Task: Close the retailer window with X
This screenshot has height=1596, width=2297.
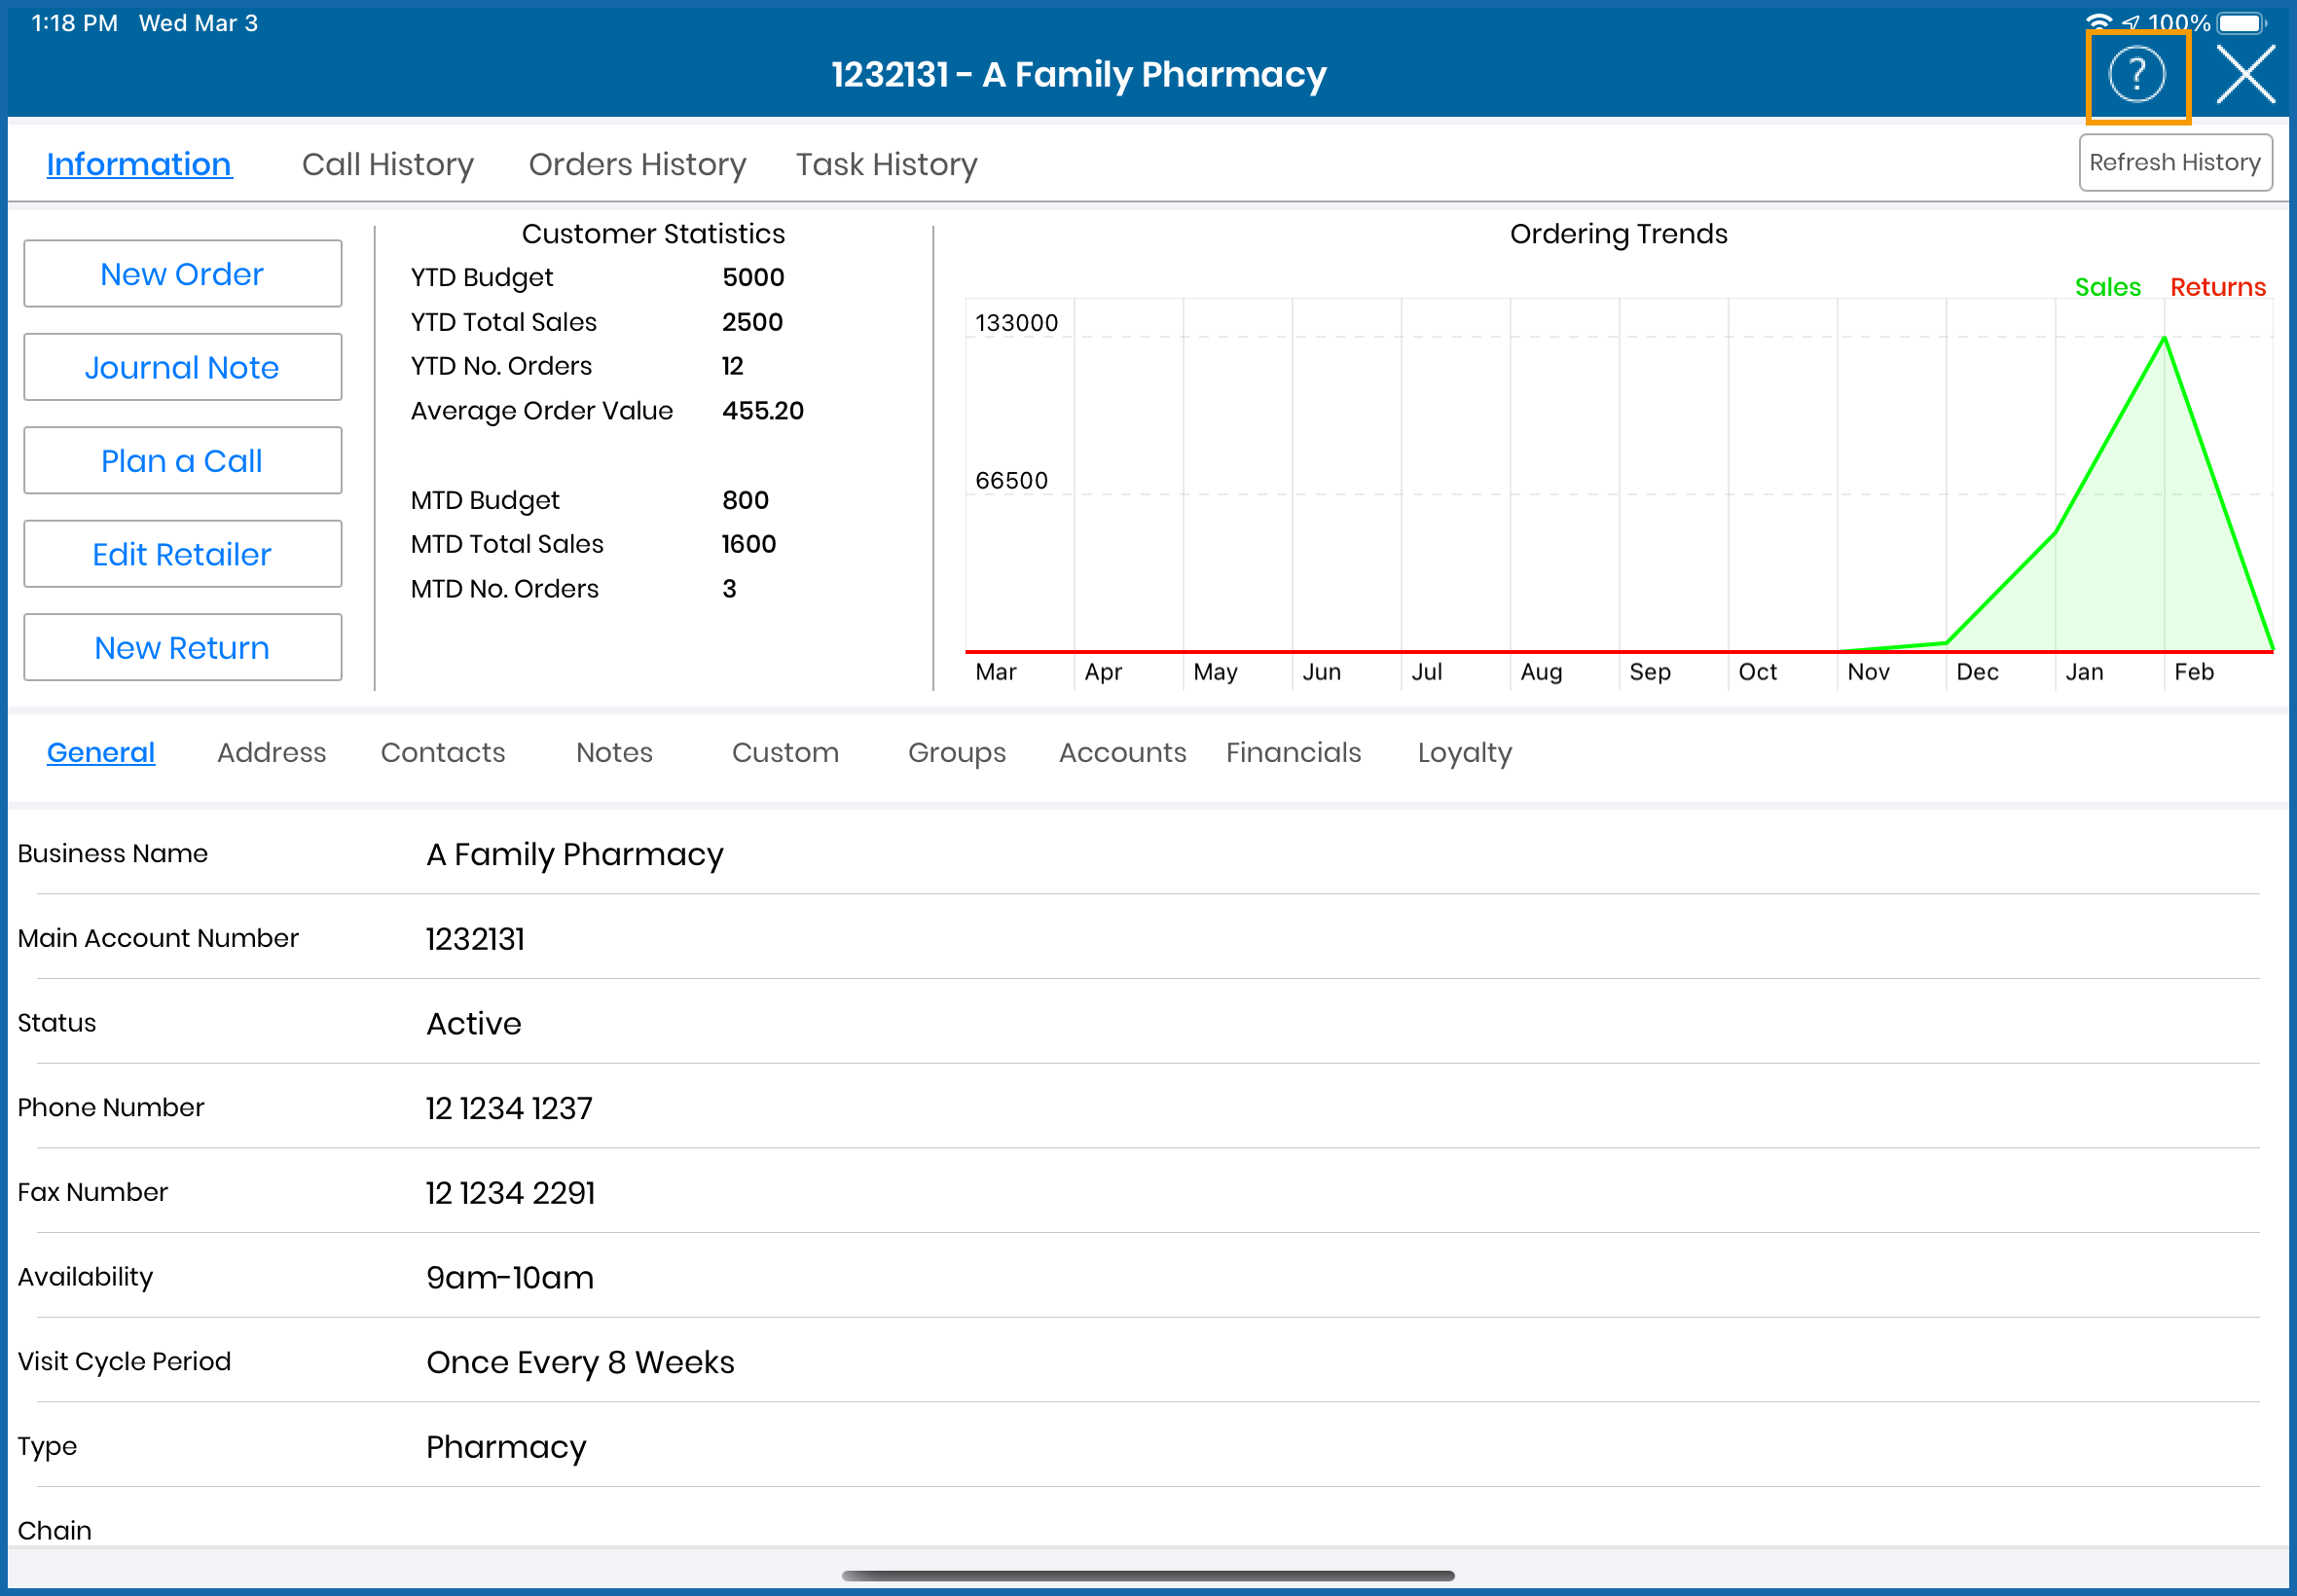Action: [x=2245, y=75]
